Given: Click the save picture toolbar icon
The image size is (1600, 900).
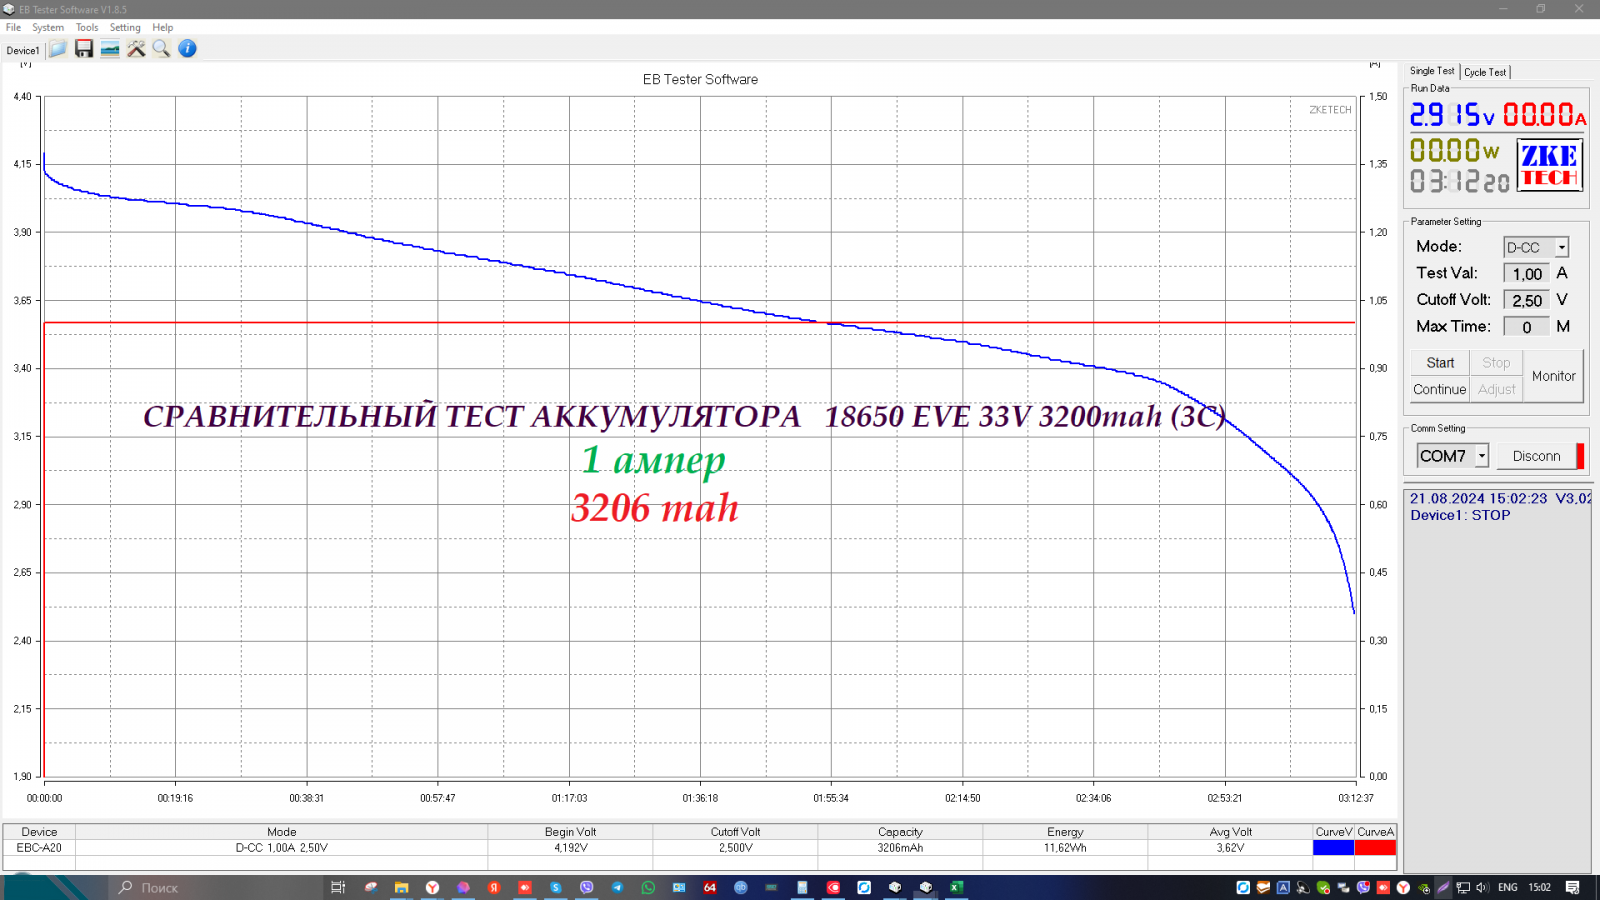Looking at the screenshot, I should [x=110, y=49].
